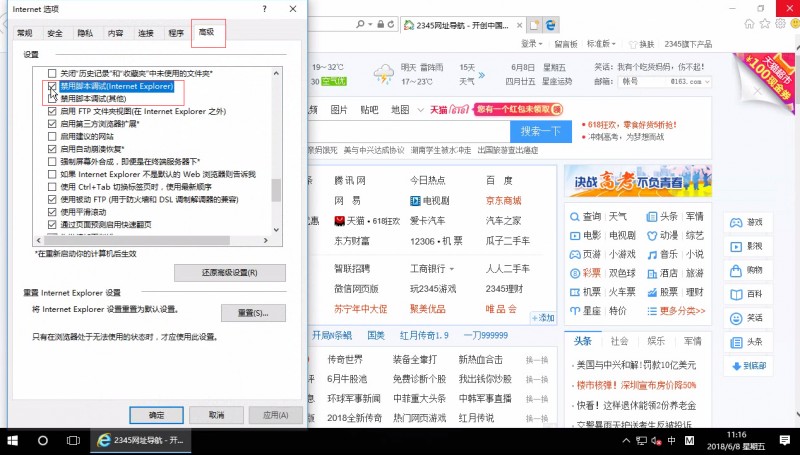Click the 影视 sidebar icon

[x=736, y=246]
